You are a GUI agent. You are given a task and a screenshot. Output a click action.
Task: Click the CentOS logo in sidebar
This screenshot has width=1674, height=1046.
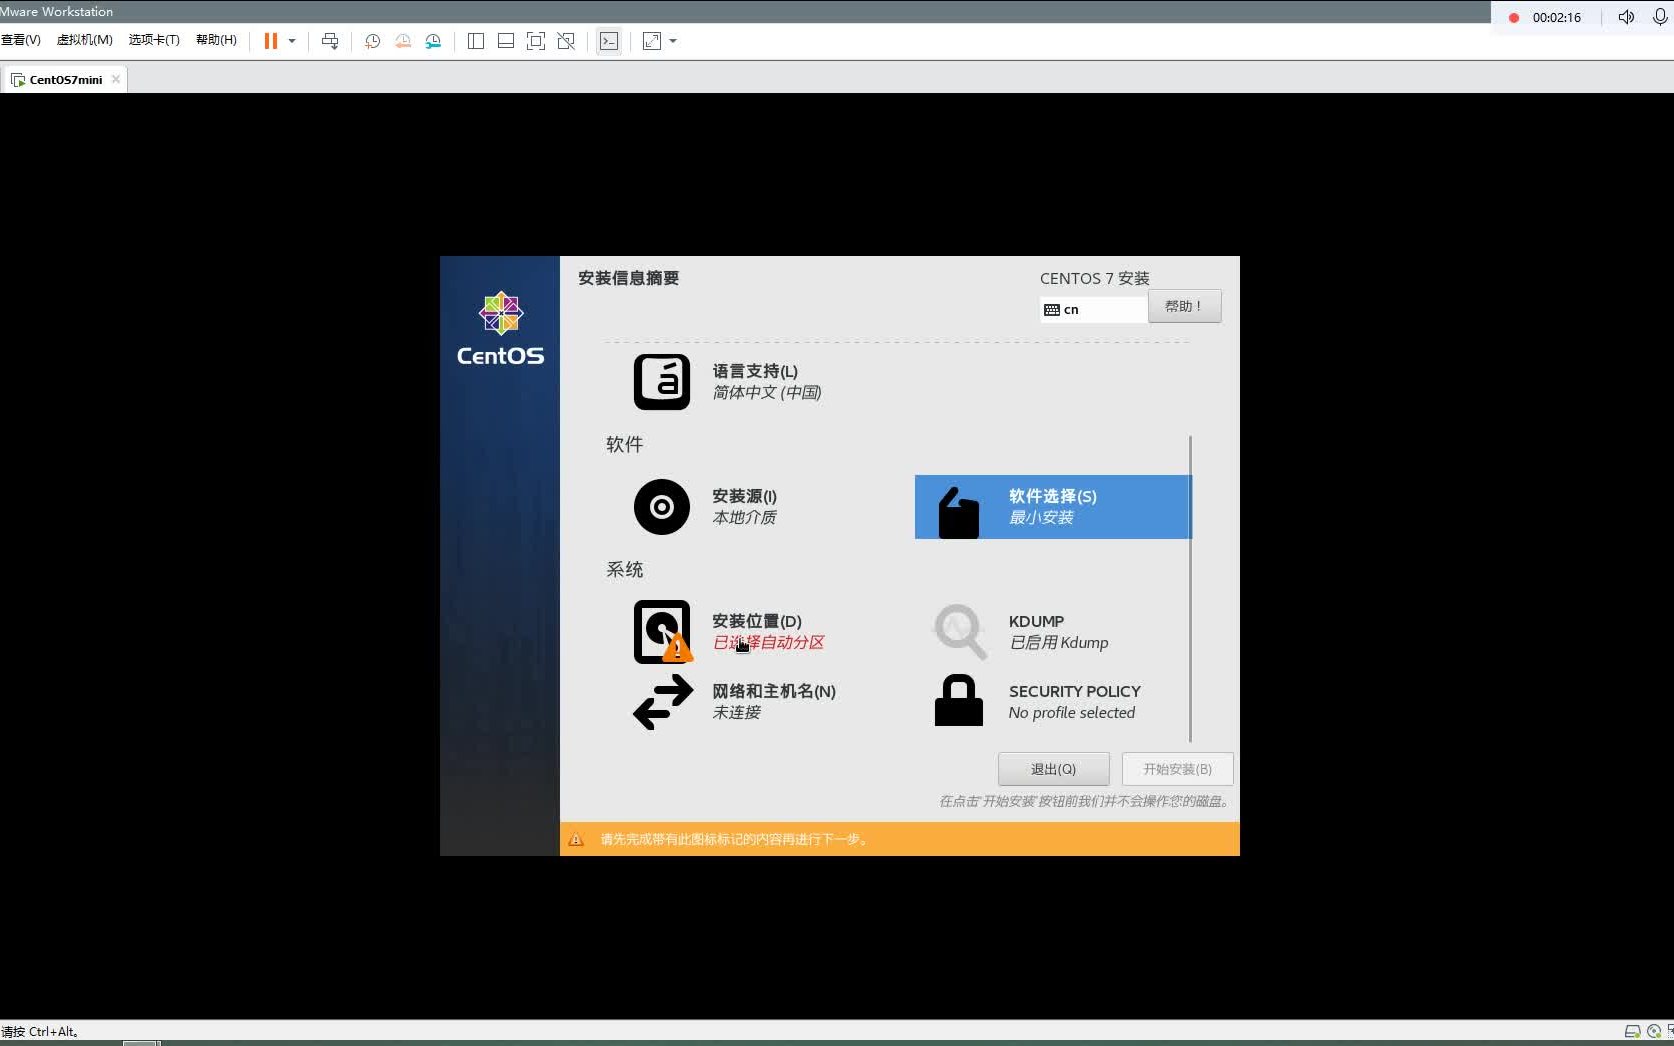point(501,328)
